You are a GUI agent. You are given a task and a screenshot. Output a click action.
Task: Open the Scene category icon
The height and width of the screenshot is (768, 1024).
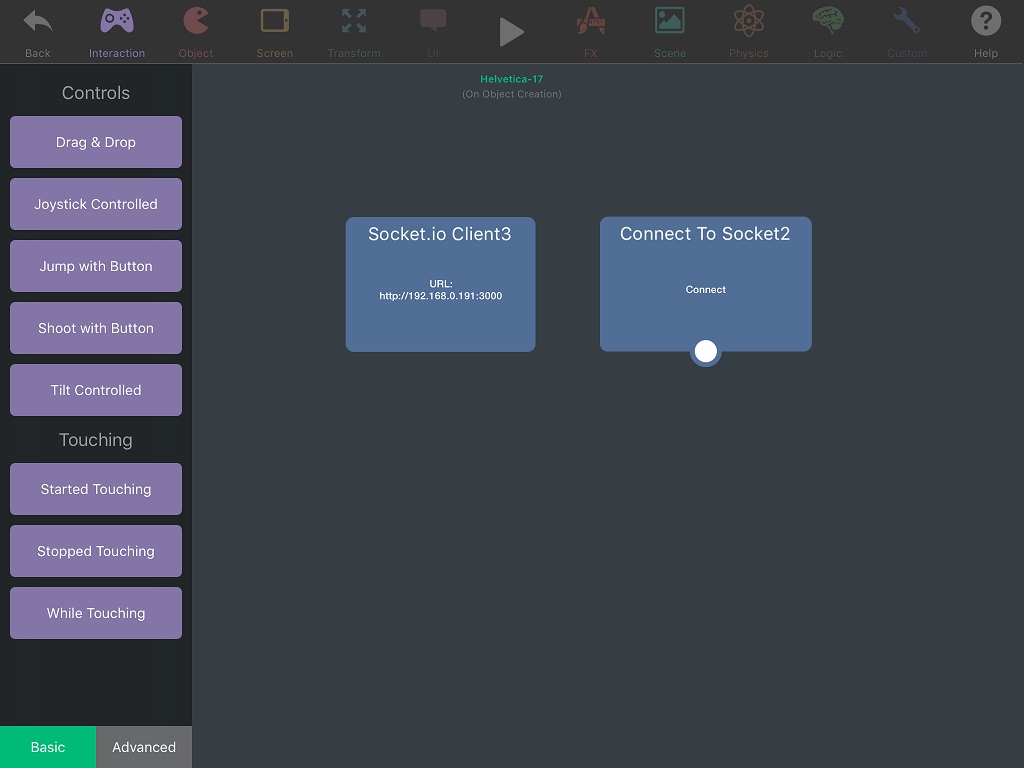coord(670,21)
